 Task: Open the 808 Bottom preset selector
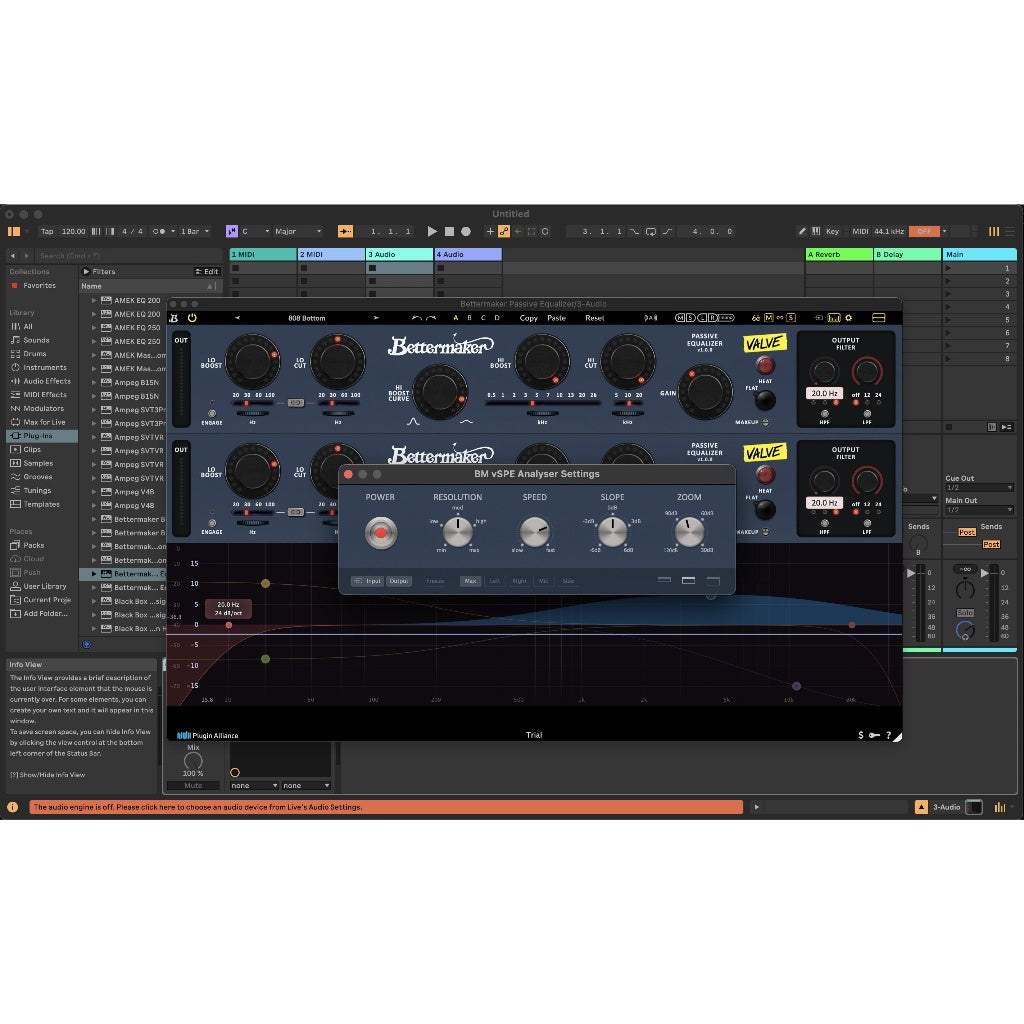pyautogui.click(x=307, y=317)
